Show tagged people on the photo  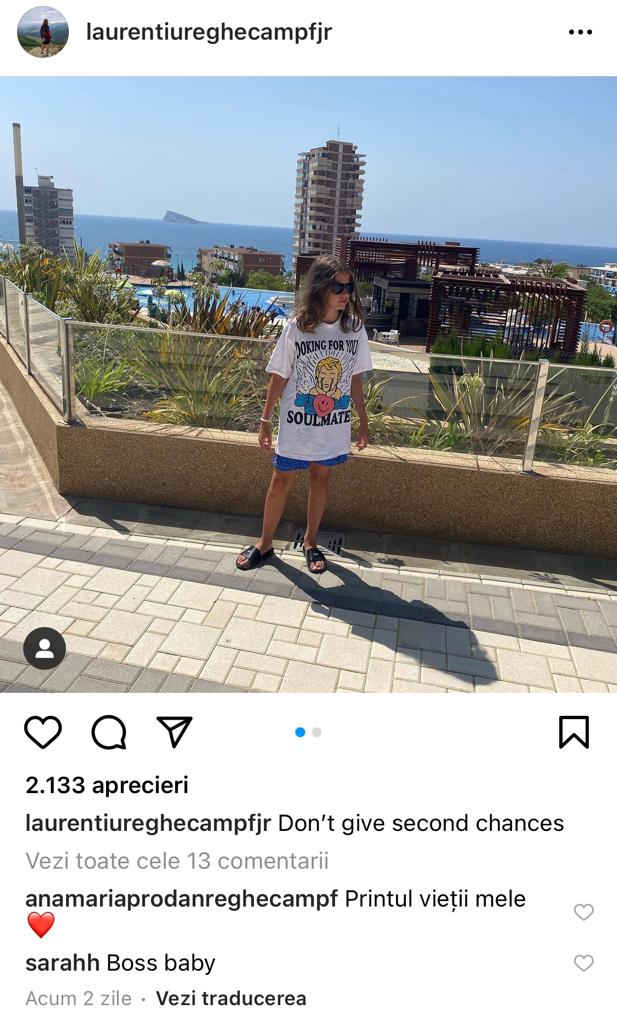point(44,648)
